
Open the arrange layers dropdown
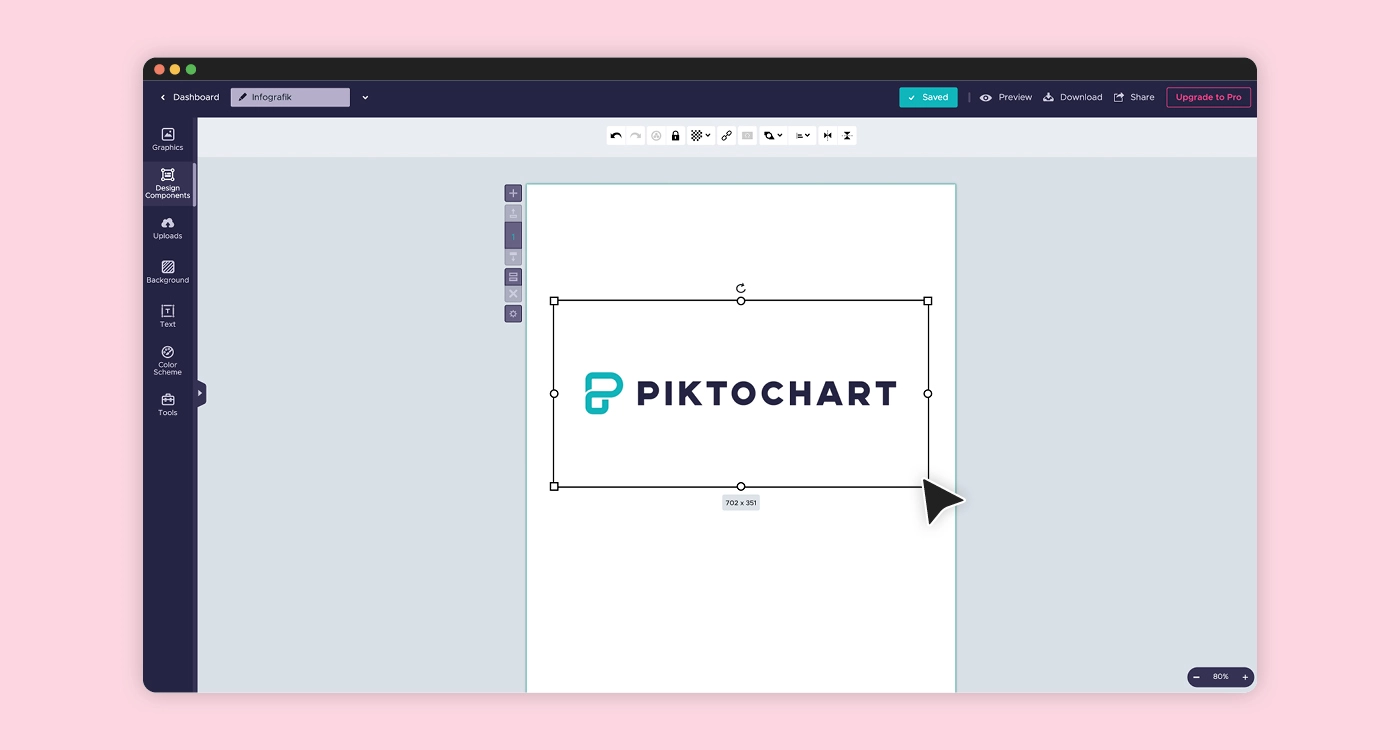point(773,136)
